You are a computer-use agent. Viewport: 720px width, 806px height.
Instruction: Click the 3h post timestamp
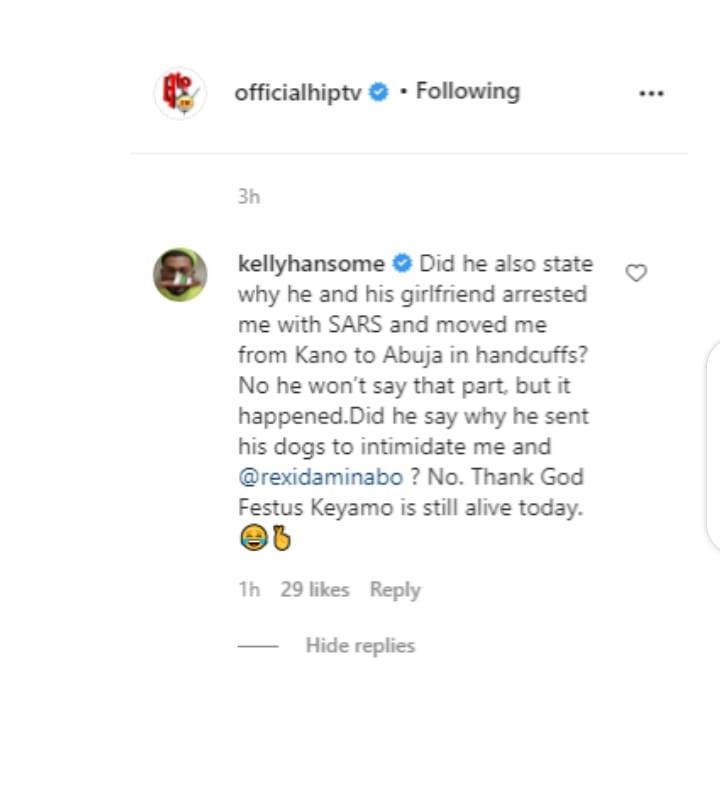point(249,197)
